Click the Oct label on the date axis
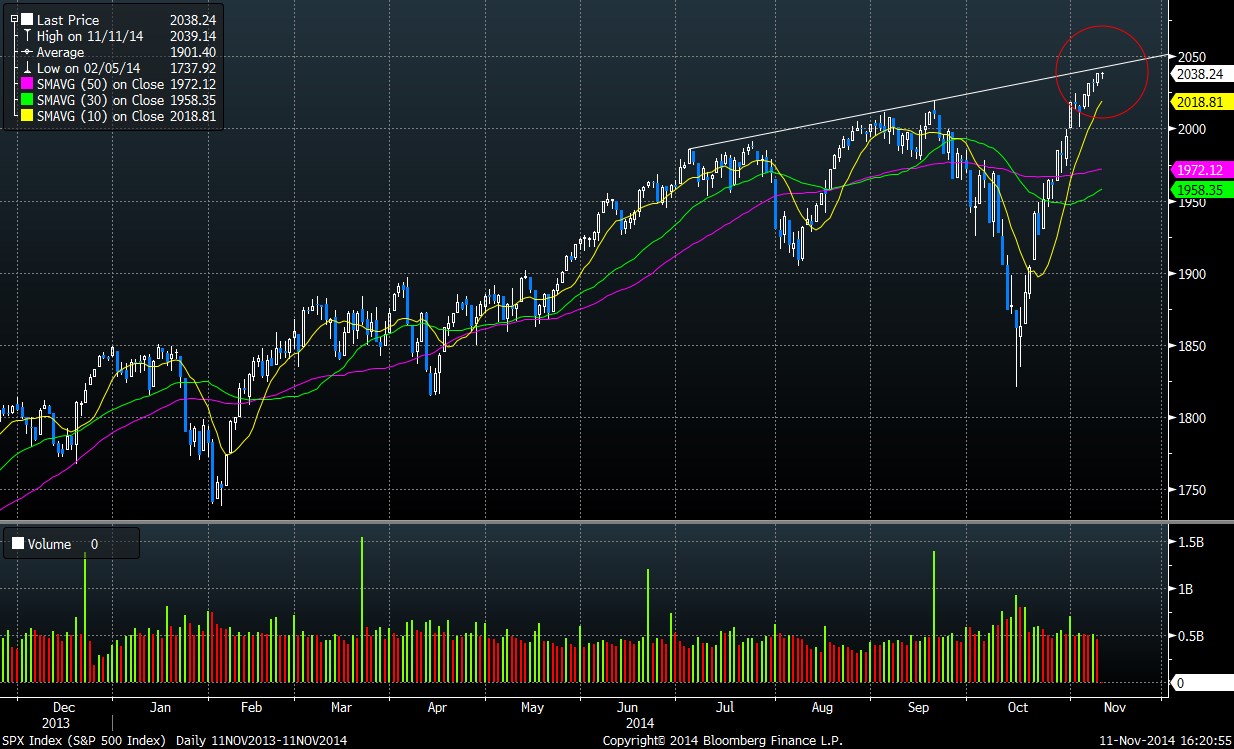Viewport: 1234px width, 749px height. [1017, 707]
